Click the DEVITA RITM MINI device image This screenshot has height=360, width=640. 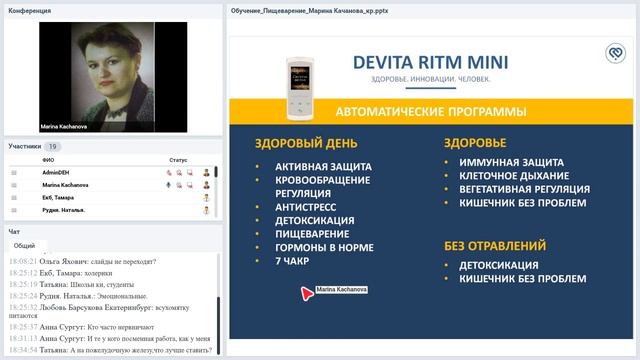pos(300,89)
